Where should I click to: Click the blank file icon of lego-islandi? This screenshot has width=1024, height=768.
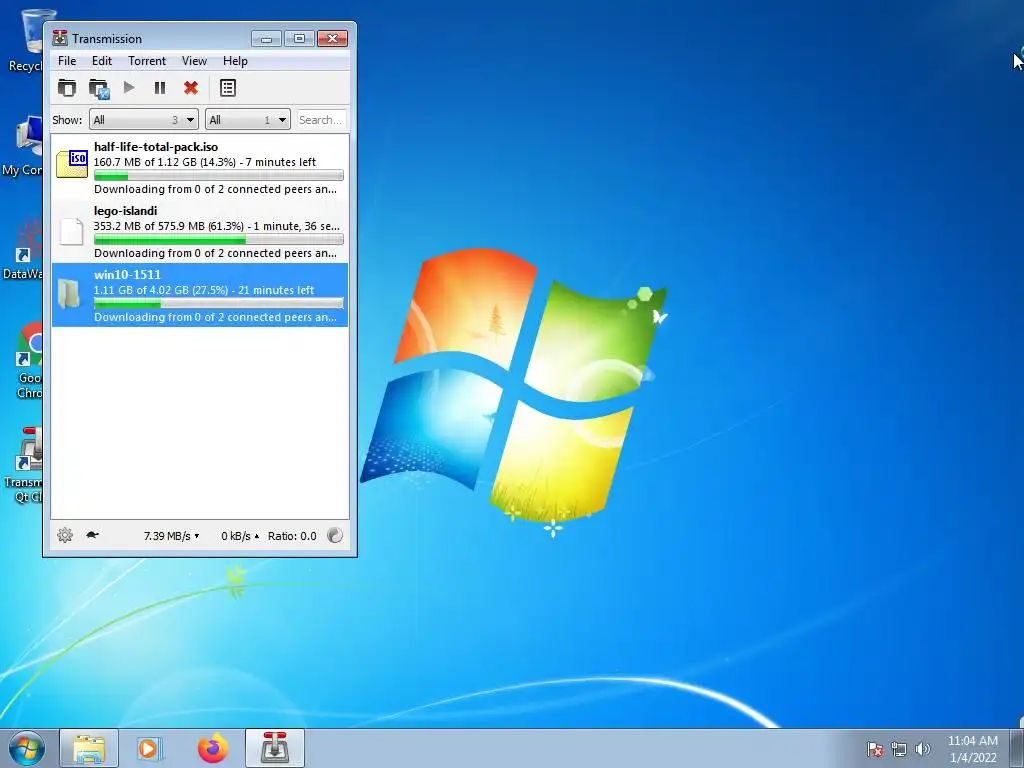[71, 231]
